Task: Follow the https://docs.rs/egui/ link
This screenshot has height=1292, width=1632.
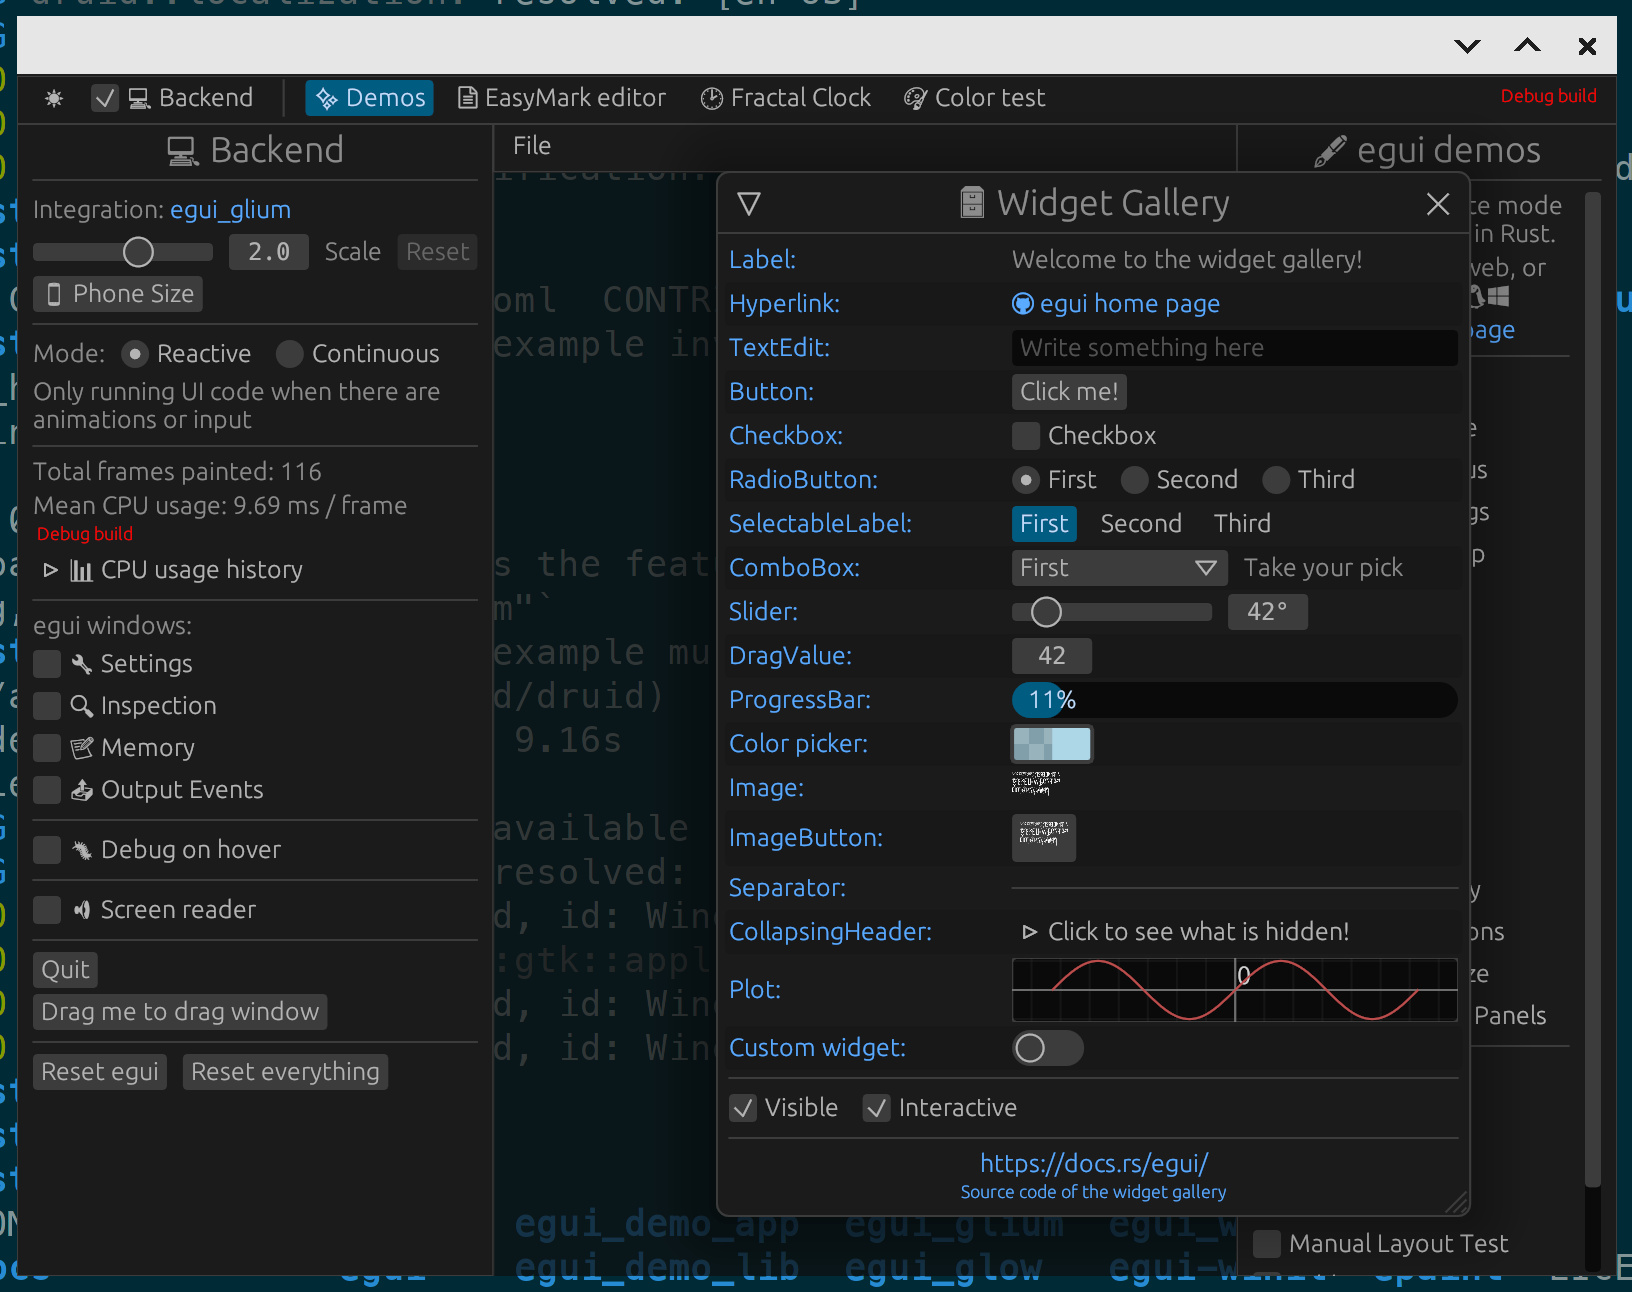Action: click(1093, 1163)
